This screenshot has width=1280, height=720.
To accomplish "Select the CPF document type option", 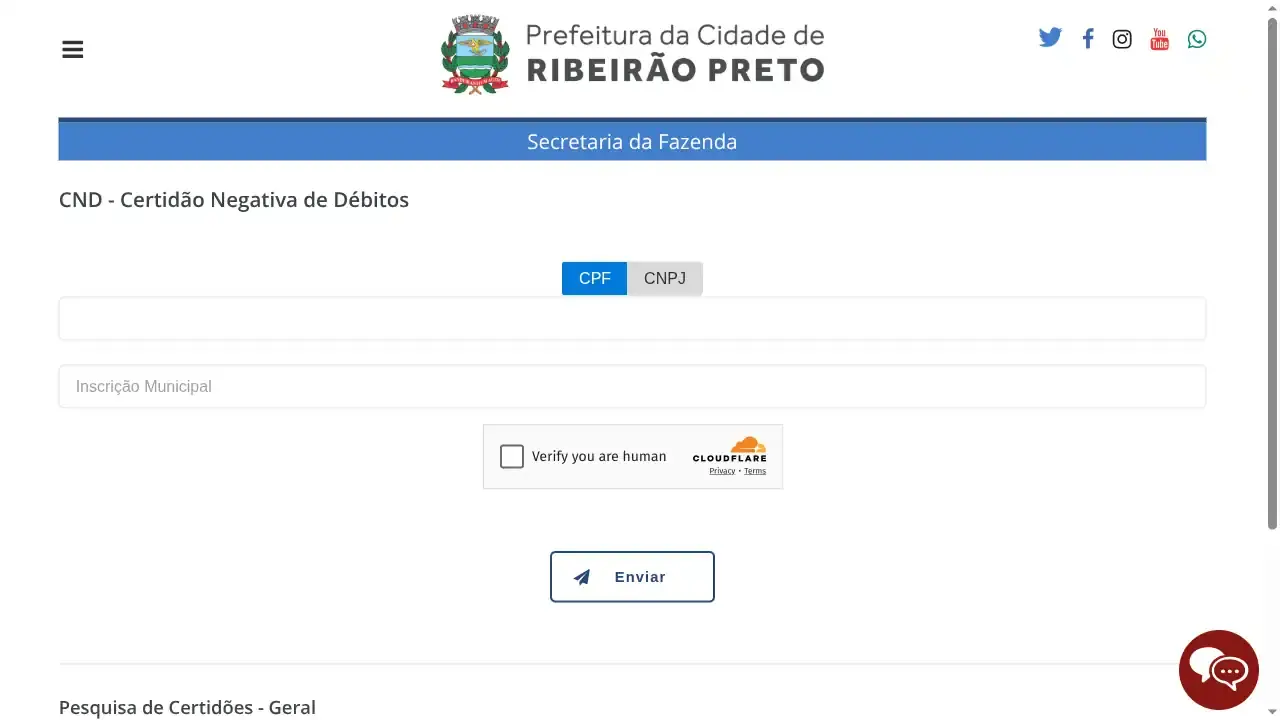I will pos(594,278).
